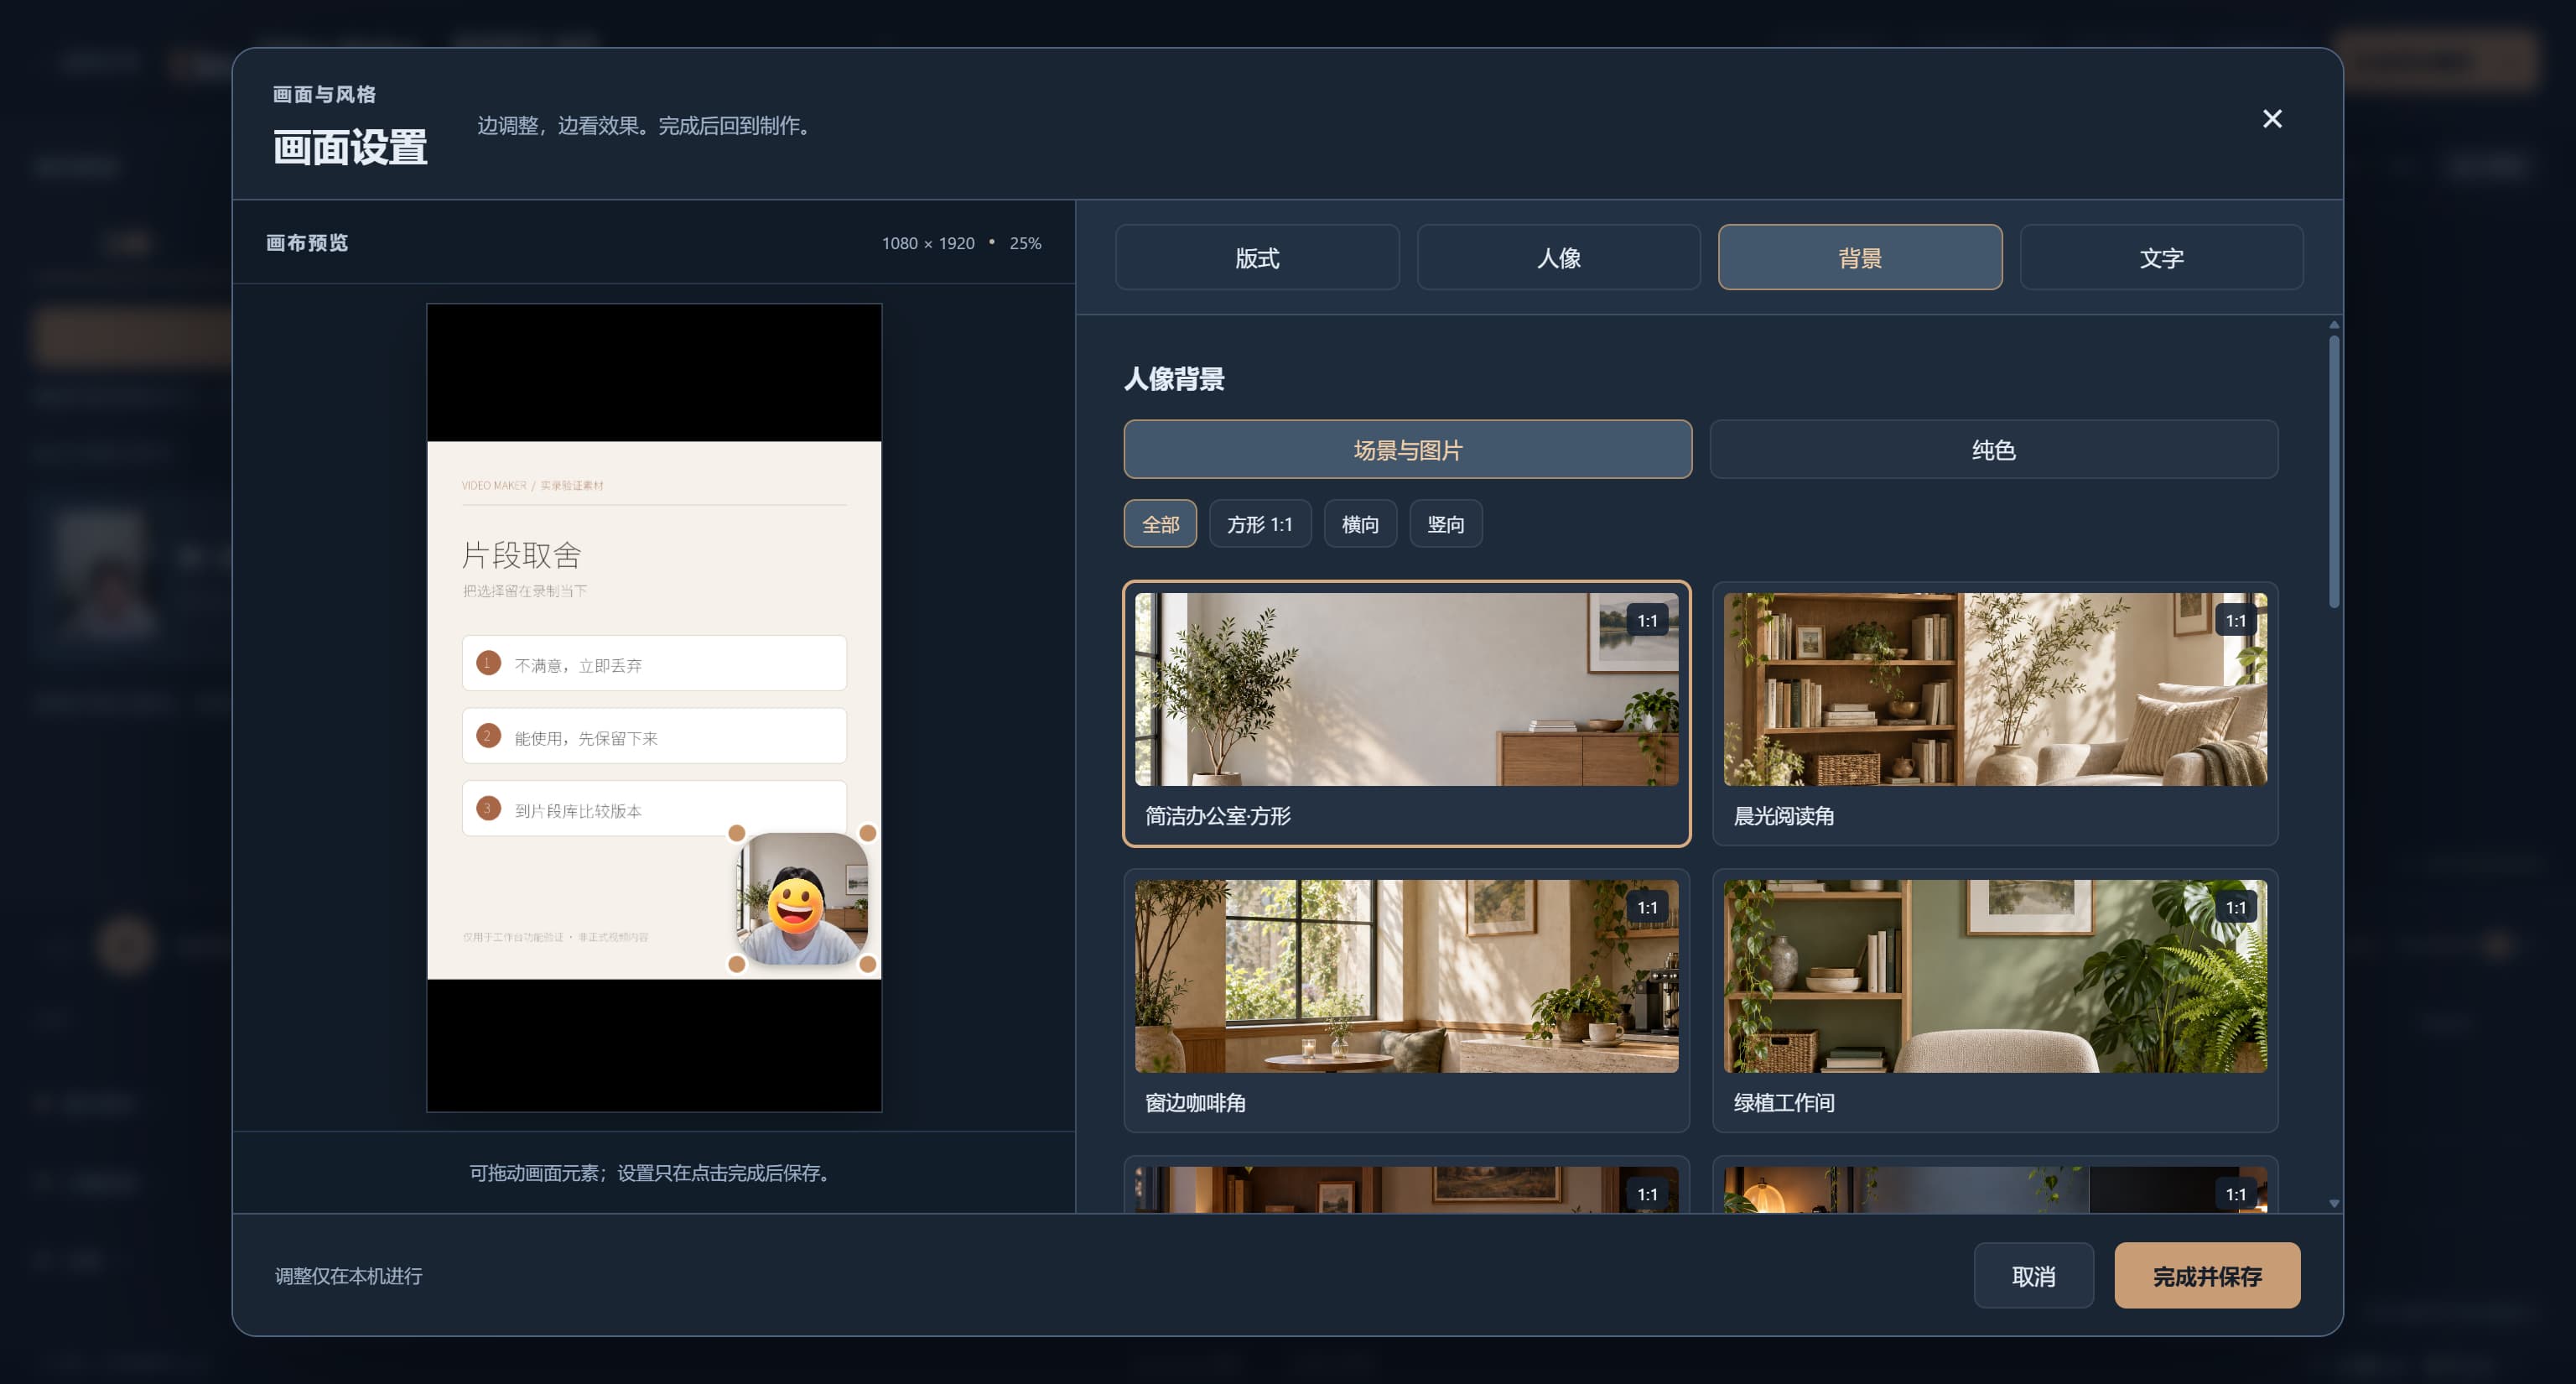Click the 1080 × 1920 canvas size text
This screenshot has height=1384, width=2576.
point(928,243)
